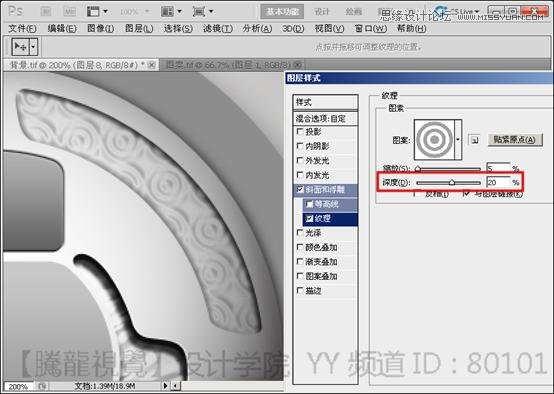Open the status bar info arrow menu

[x=165, y=386]
